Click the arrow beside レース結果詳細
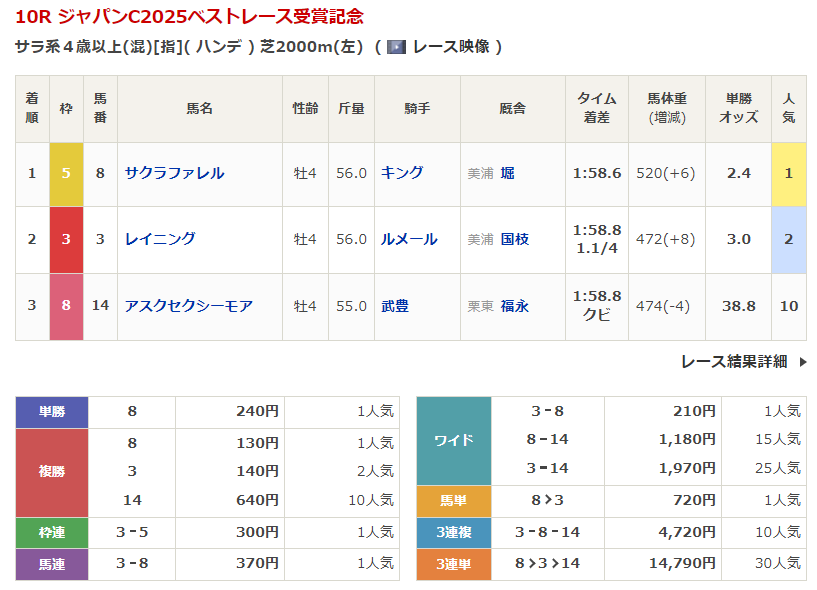Viewport: 817px width, 590px height. tap(802, 362)
